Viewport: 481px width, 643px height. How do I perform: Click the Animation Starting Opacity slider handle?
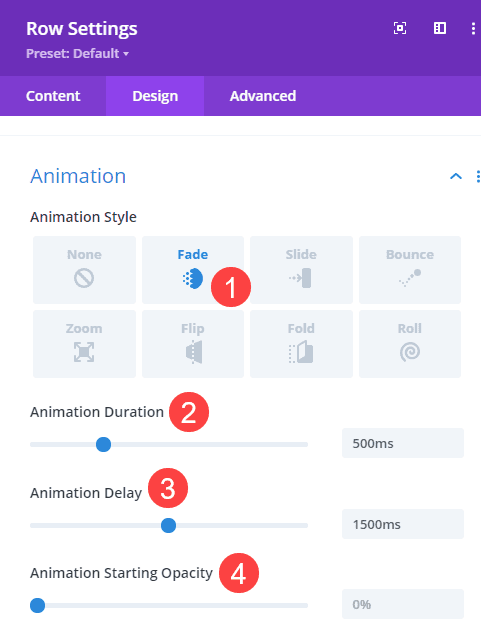tap(37, 605)
